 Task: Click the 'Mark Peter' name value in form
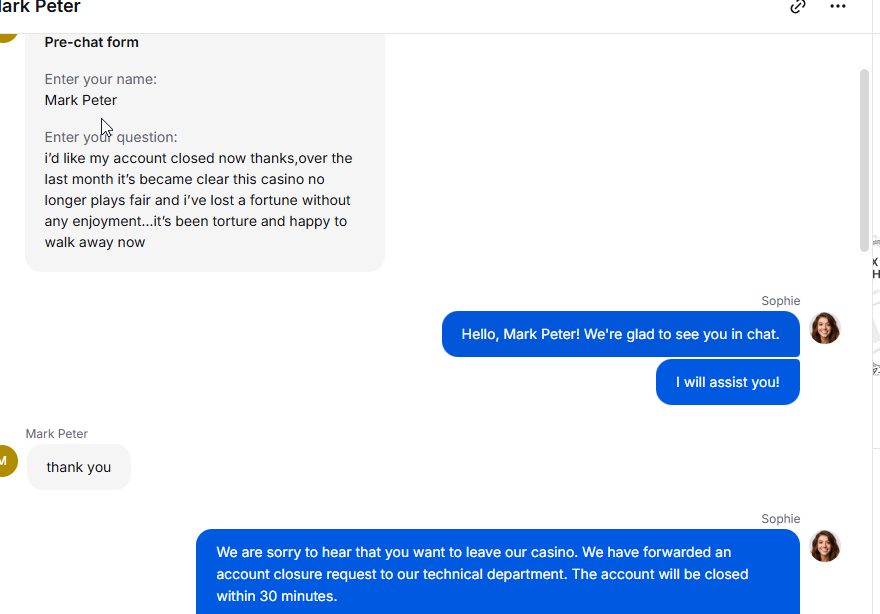81,100
